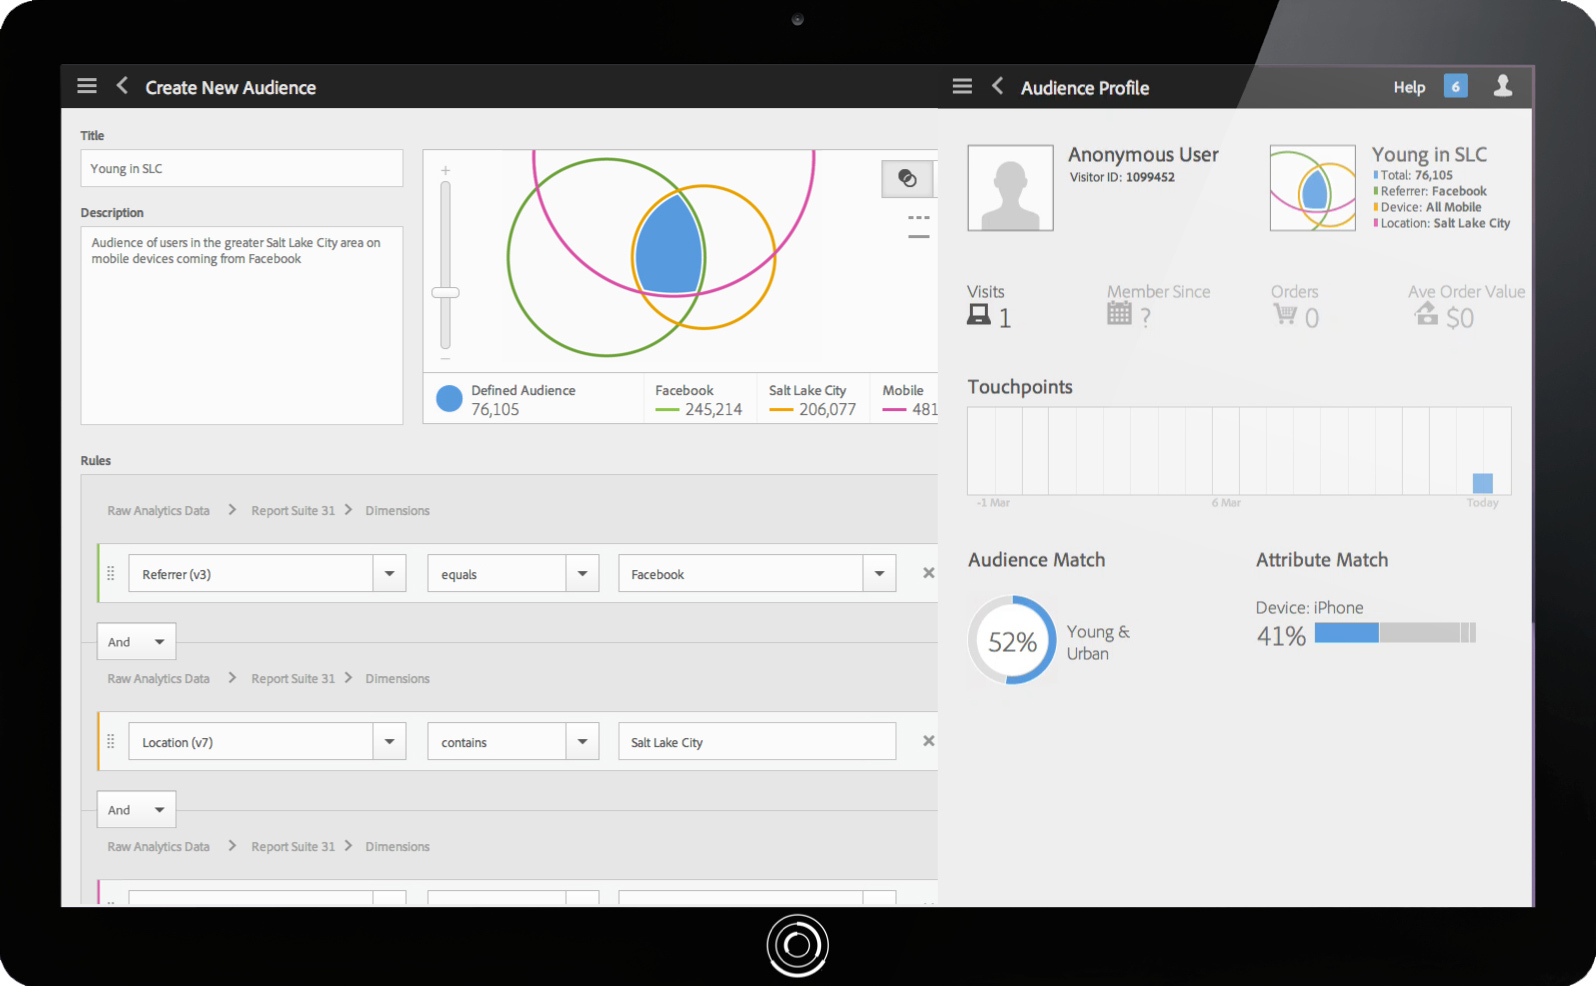Expand the Facebook value dropdown
The width and height of the screenshot is (1596, 986).
pyautogui.click(x=879, y=574)
